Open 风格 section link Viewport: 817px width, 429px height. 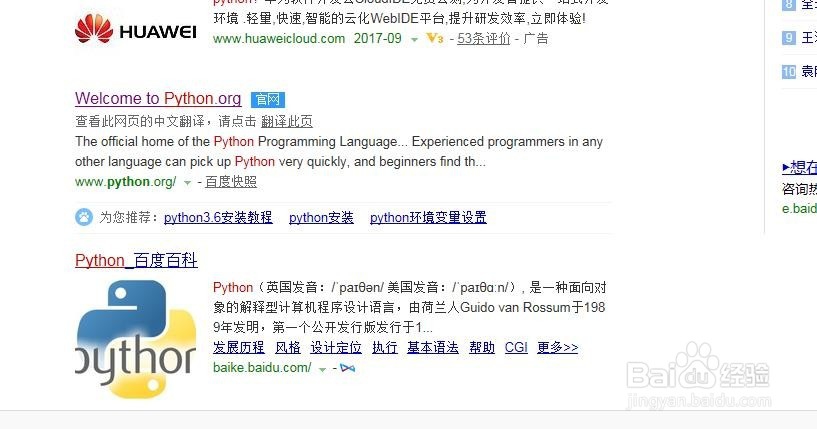pyautogui.click(x=288, y=347)
